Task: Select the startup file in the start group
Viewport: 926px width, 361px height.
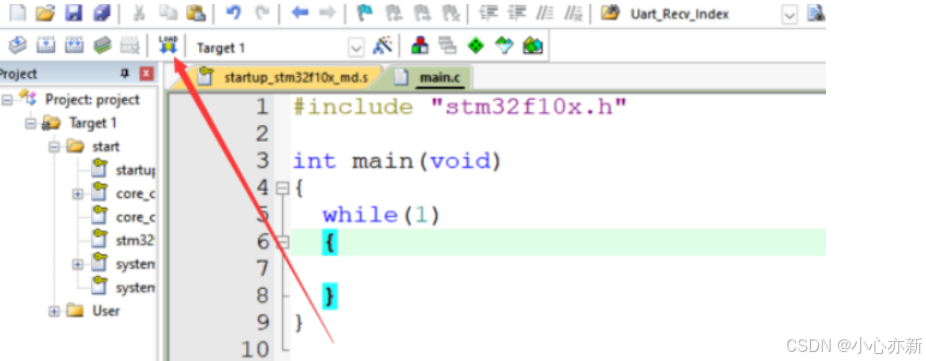Action: (x=135, y=171)
